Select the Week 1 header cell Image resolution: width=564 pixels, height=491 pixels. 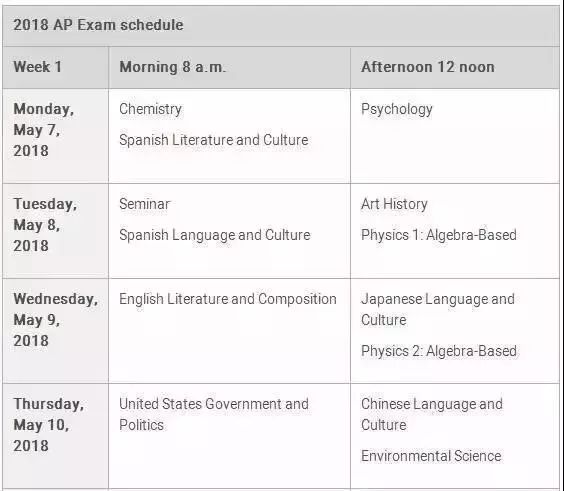click(x=55, y=67)
